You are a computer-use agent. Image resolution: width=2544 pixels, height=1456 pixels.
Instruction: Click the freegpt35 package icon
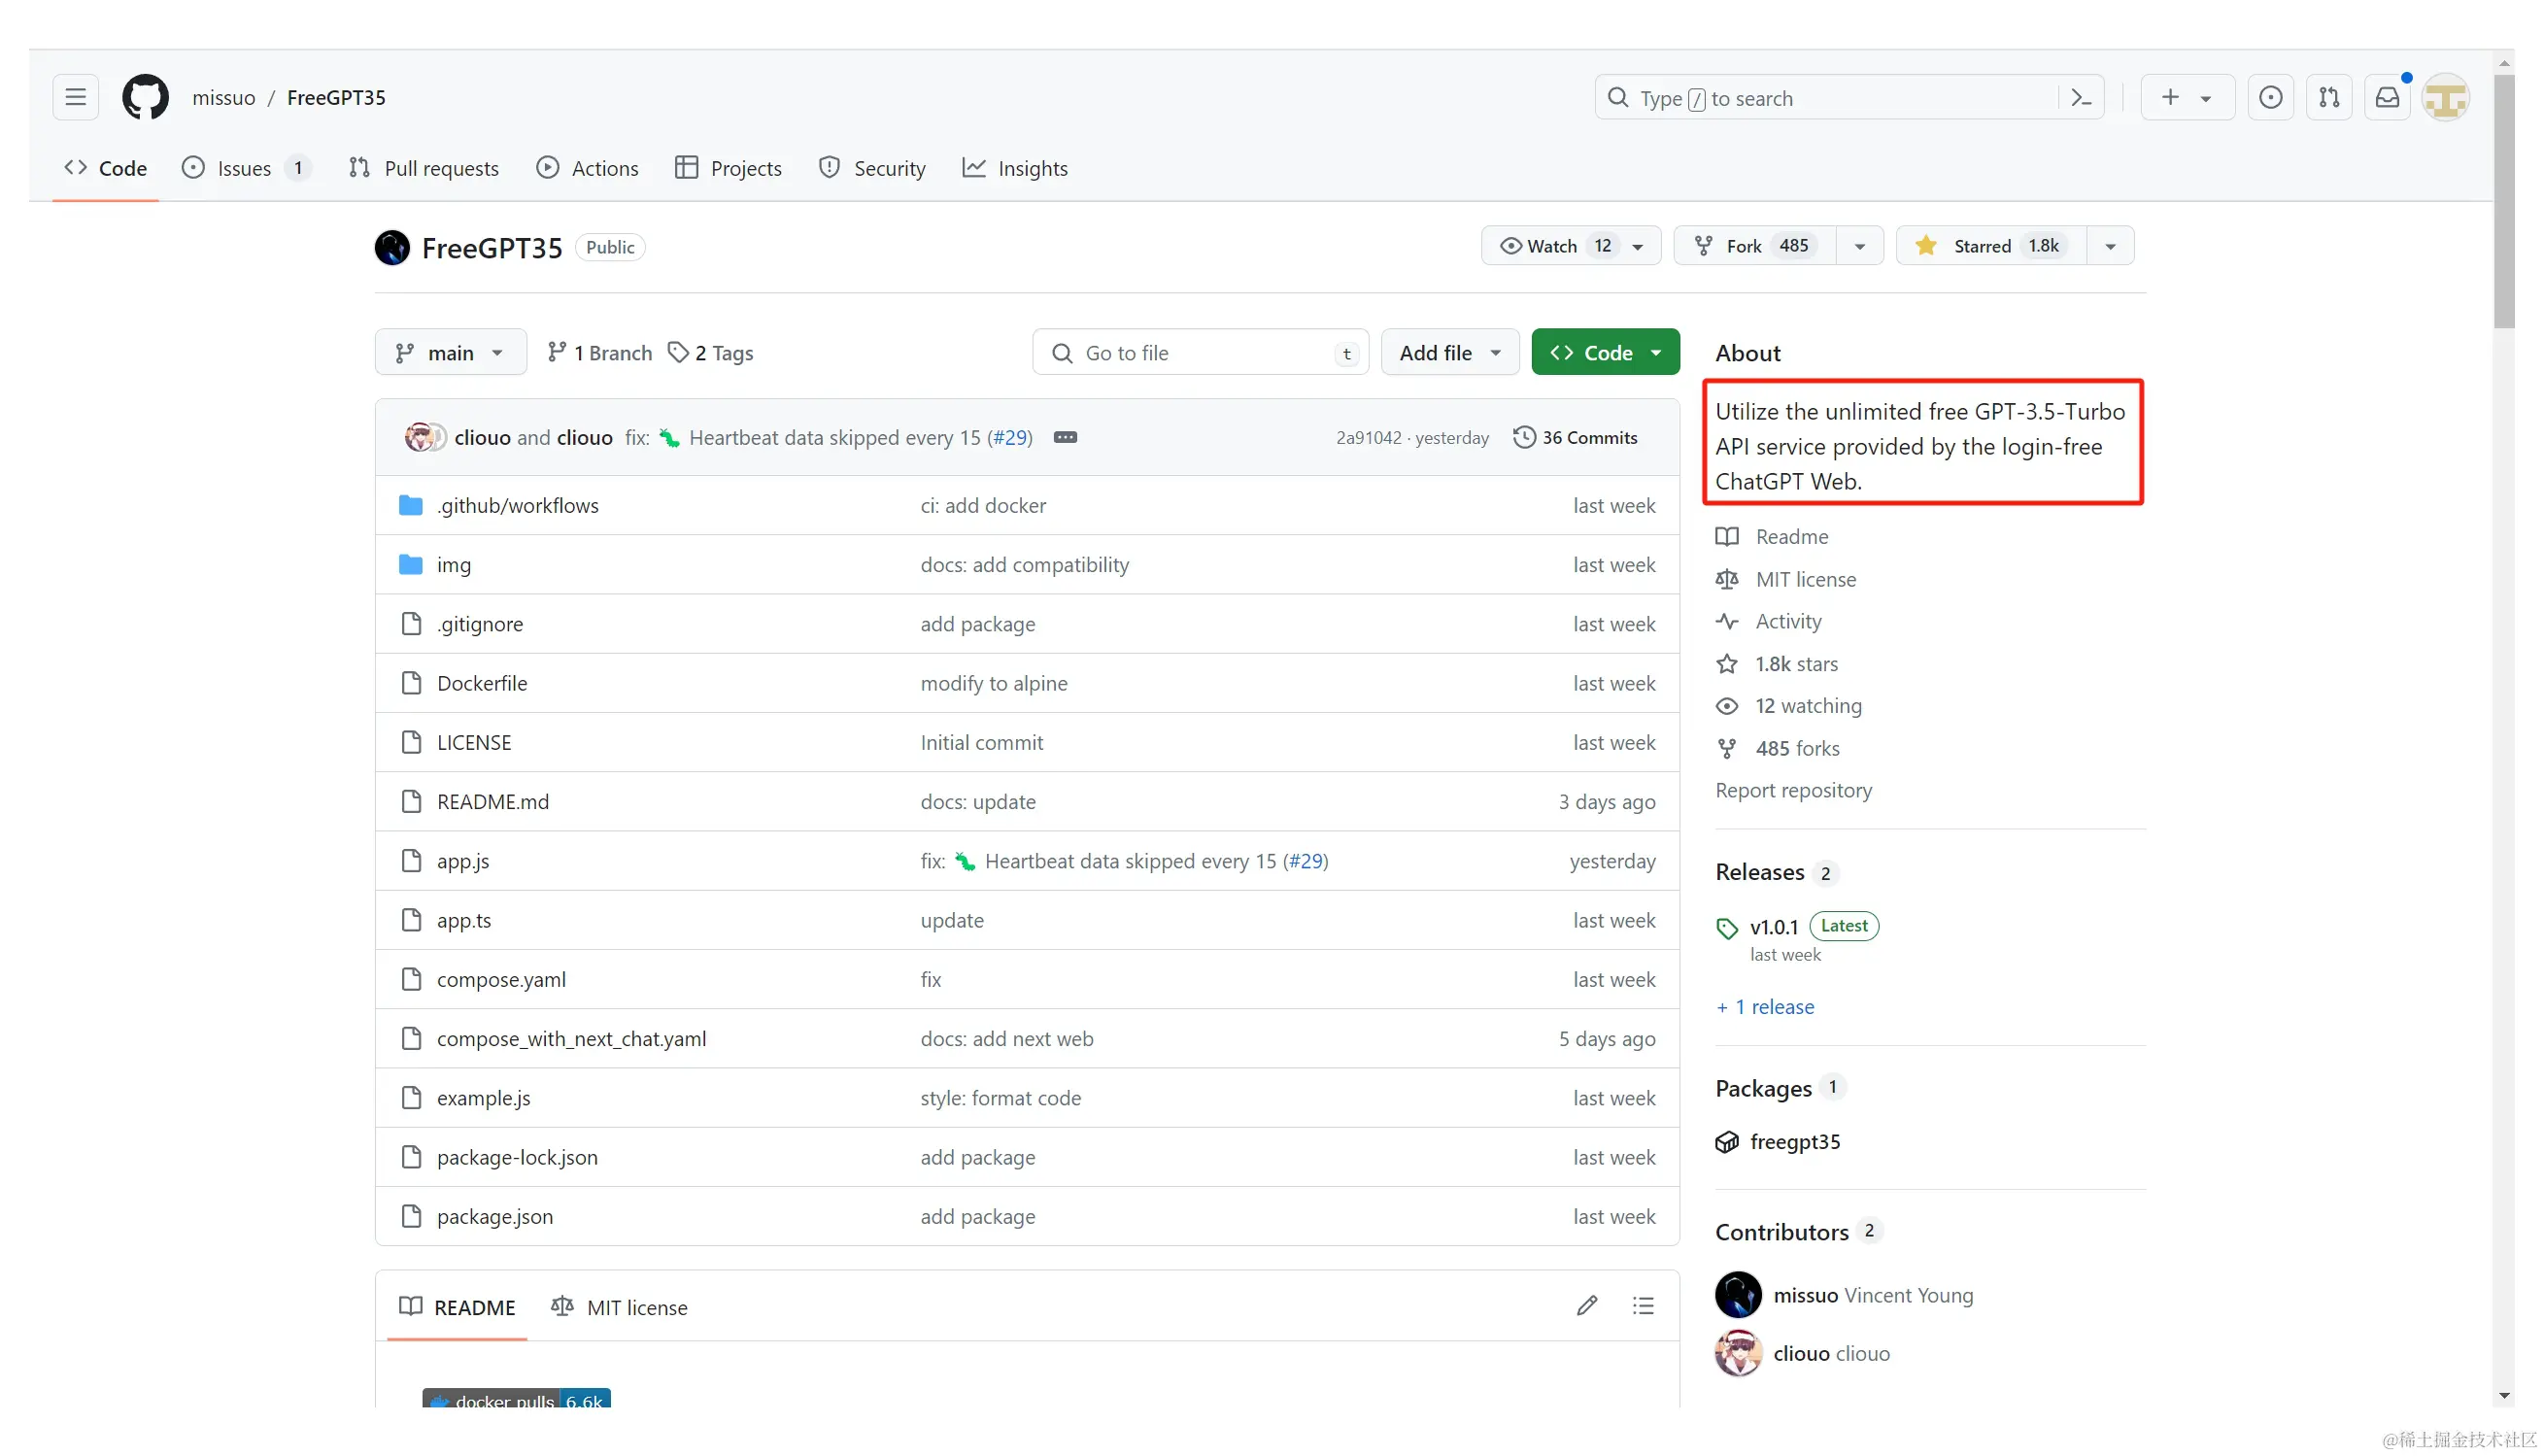point(1727,1142)
